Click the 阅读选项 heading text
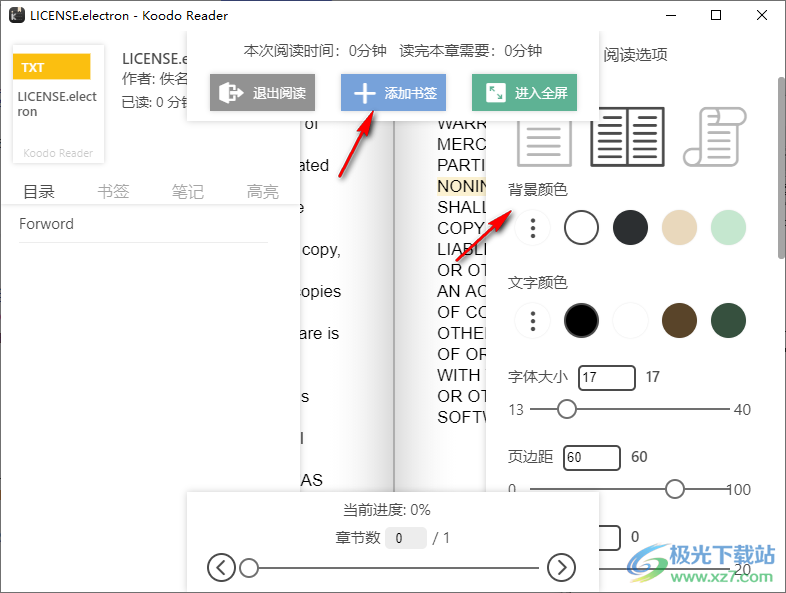 635,55
